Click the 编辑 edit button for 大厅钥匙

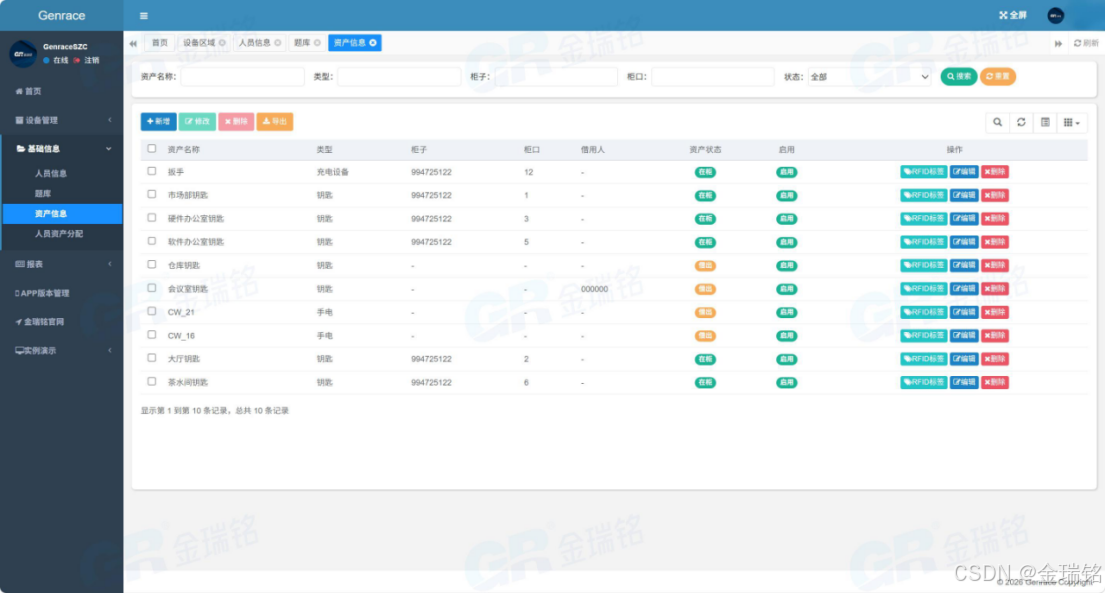pyautogui.click(x=964, y=359)
